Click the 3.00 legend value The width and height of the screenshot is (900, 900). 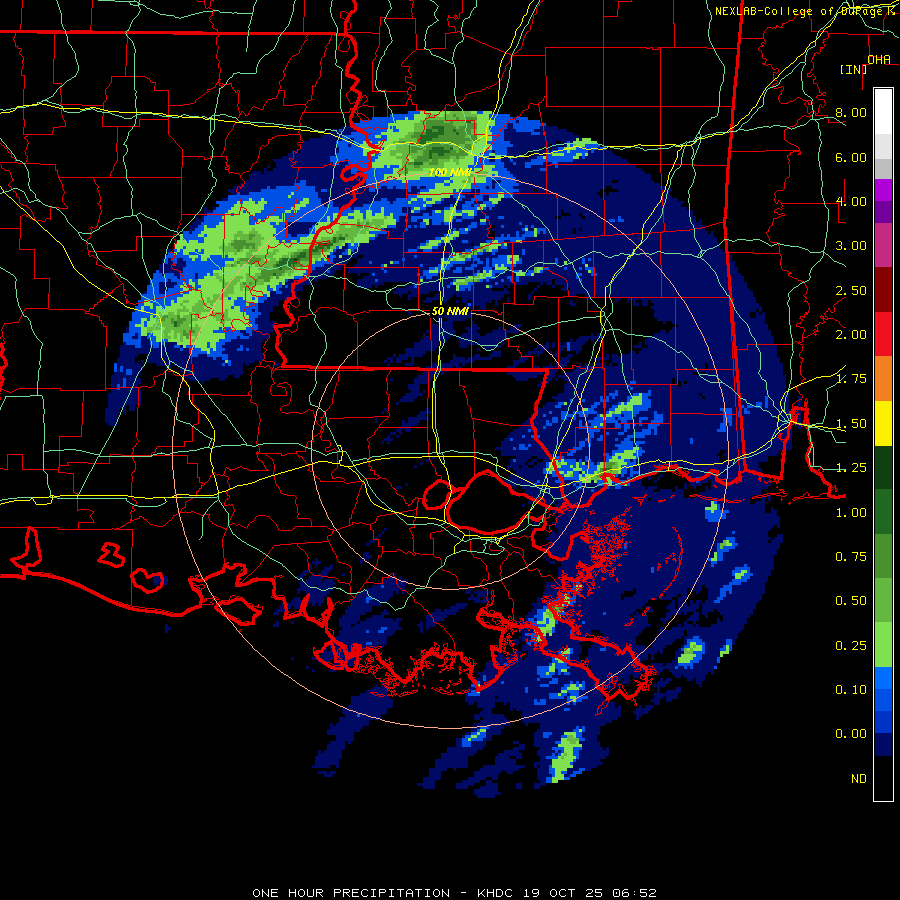pyautogui.click(x=851, y=246)
